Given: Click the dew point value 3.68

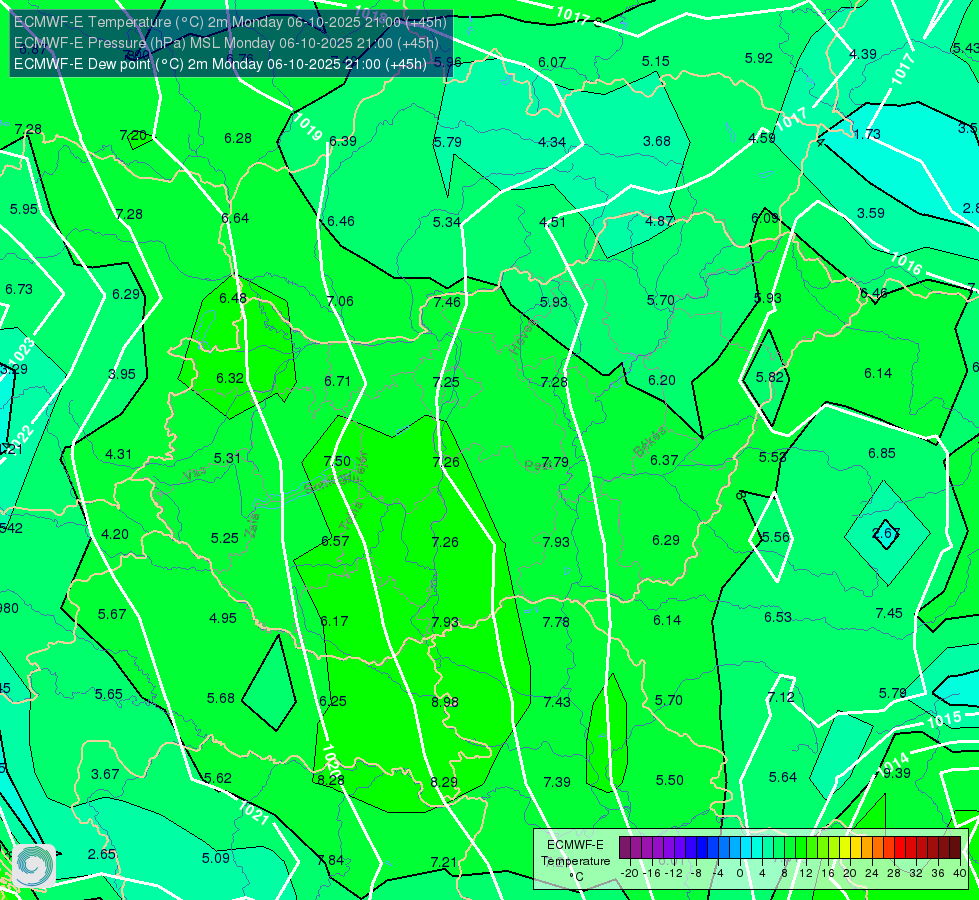Looking at the screenshot, I should [657, 141].
